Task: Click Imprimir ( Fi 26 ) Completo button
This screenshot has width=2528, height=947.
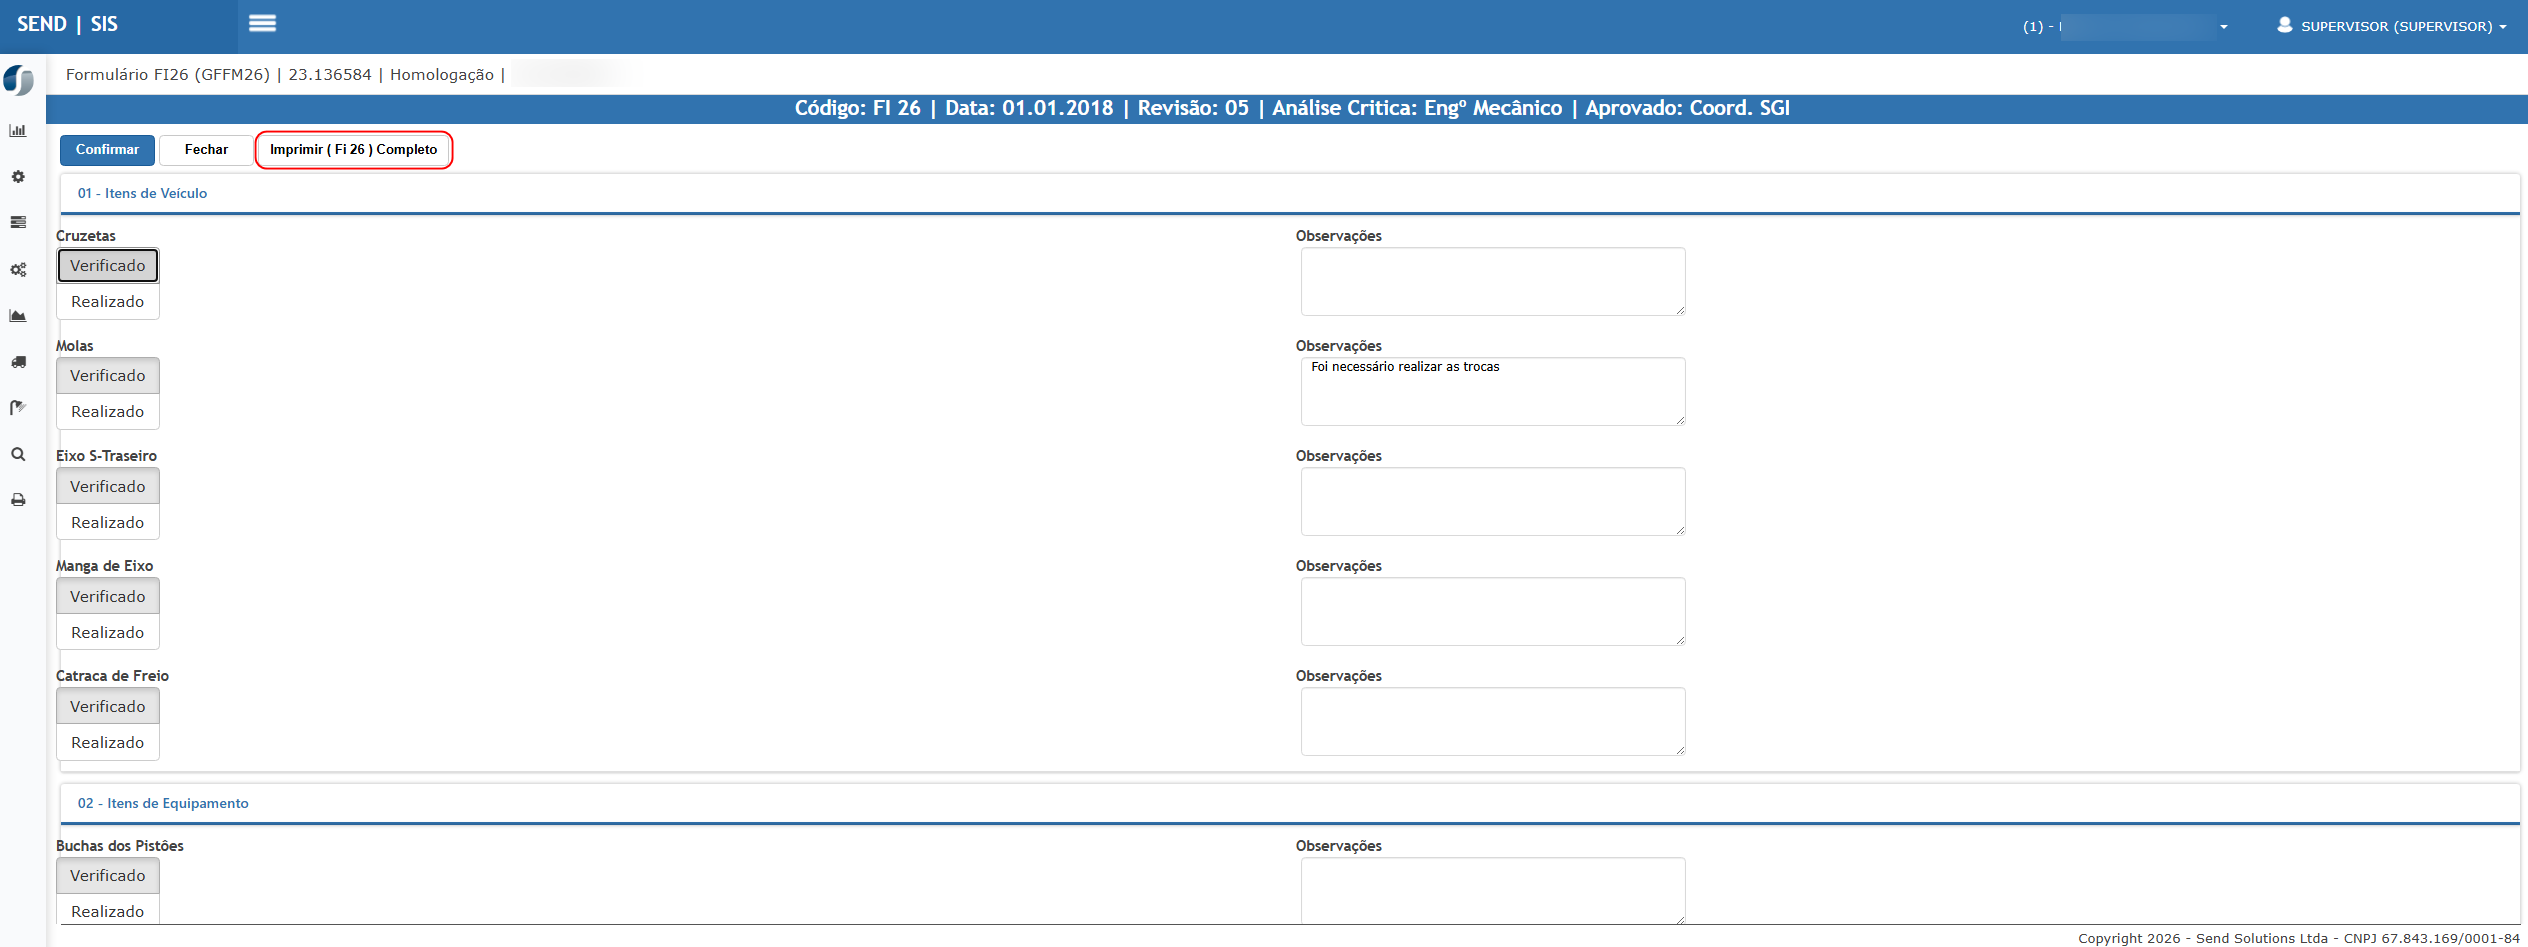Action: (x=354, y=150)
